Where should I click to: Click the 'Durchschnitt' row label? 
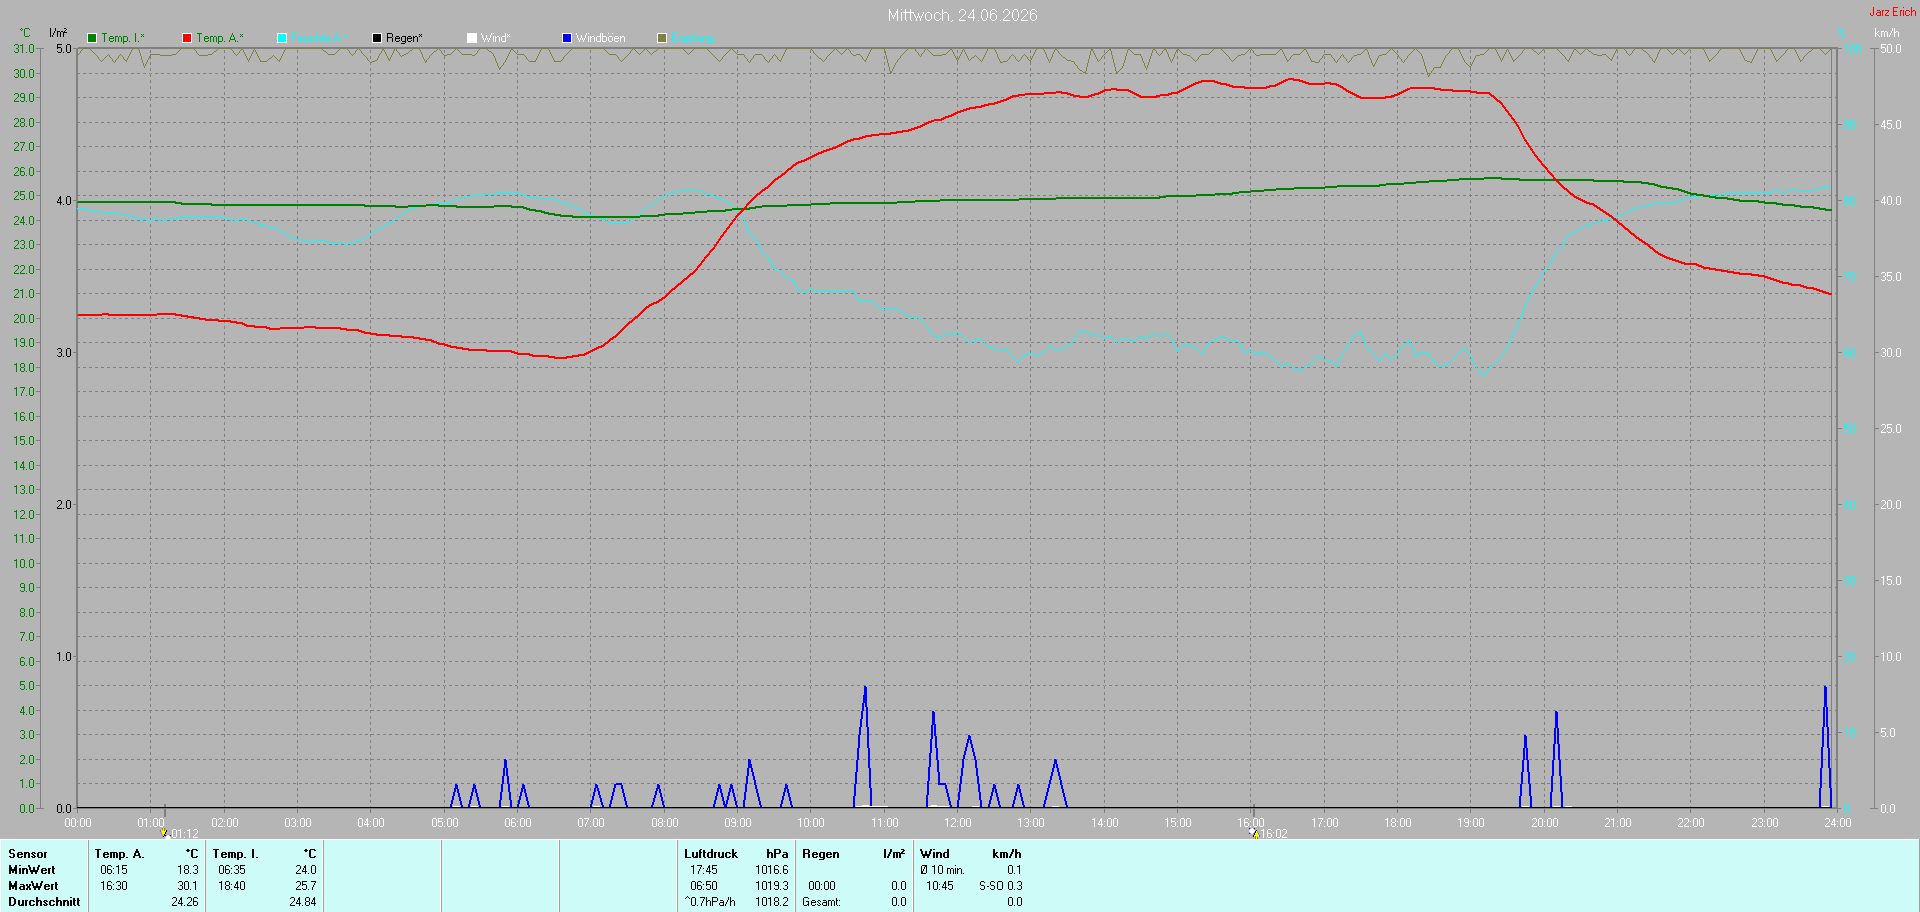pyautogui.click(x=44, y=902)
